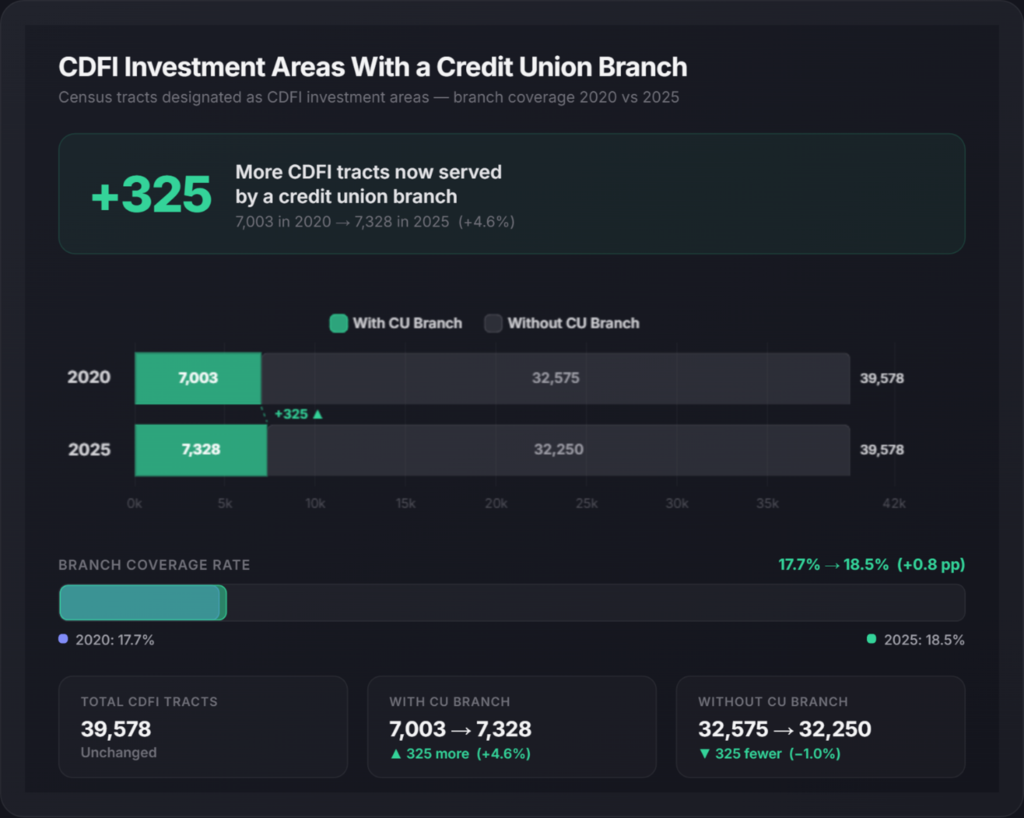Click the down arrow beside 325 fewer

pos(704,754)
